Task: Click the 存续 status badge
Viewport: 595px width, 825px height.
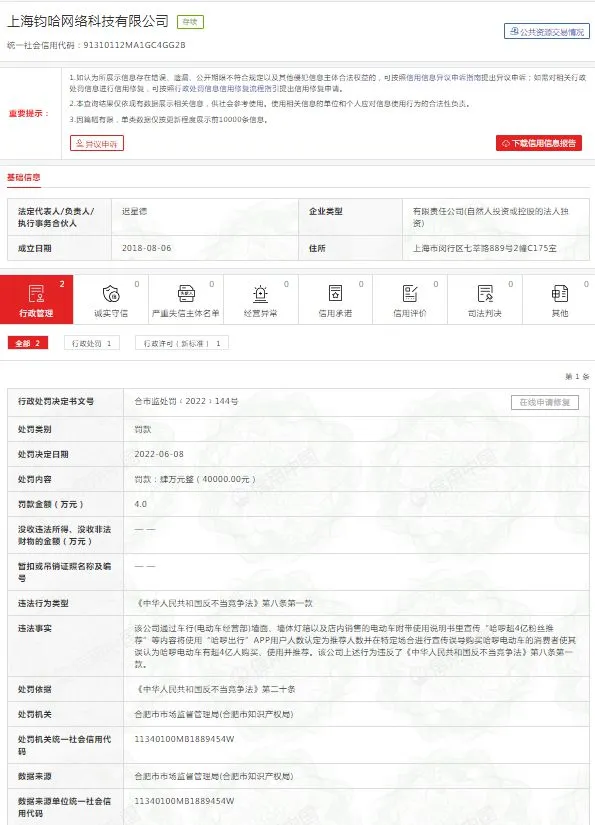Action: coord(190,22)
